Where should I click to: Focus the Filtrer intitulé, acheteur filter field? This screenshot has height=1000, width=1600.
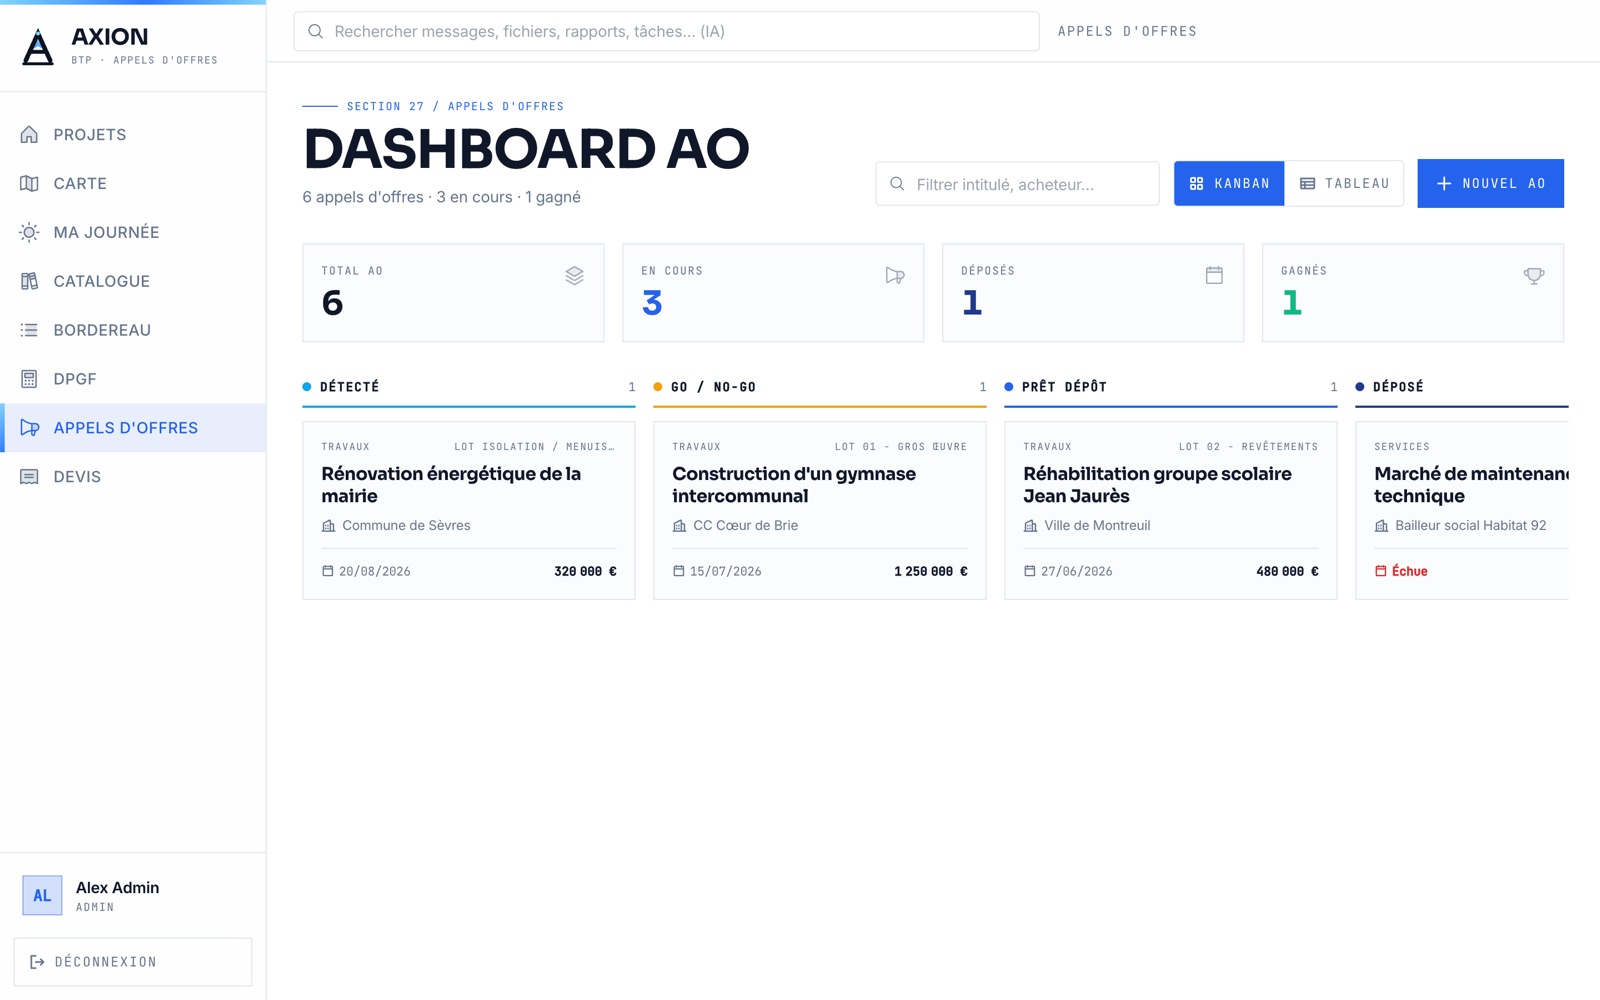[1017, 184]
